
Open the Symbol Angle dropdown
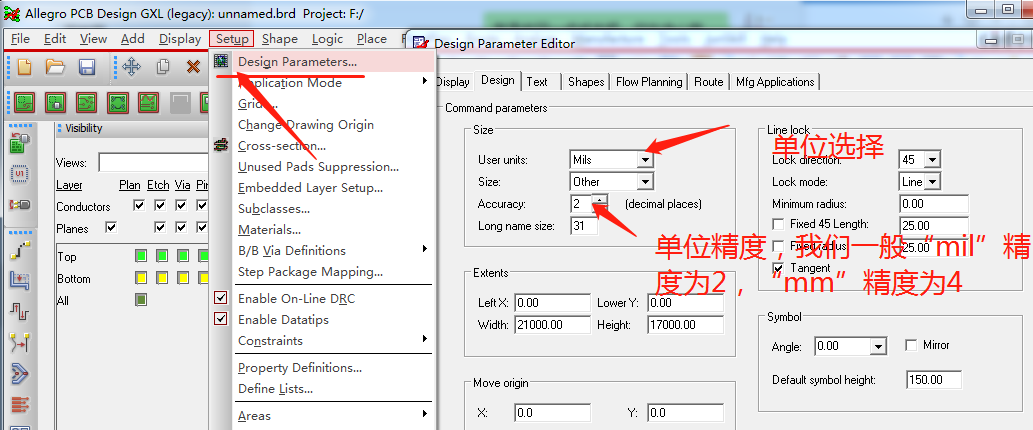pos(878,346)
